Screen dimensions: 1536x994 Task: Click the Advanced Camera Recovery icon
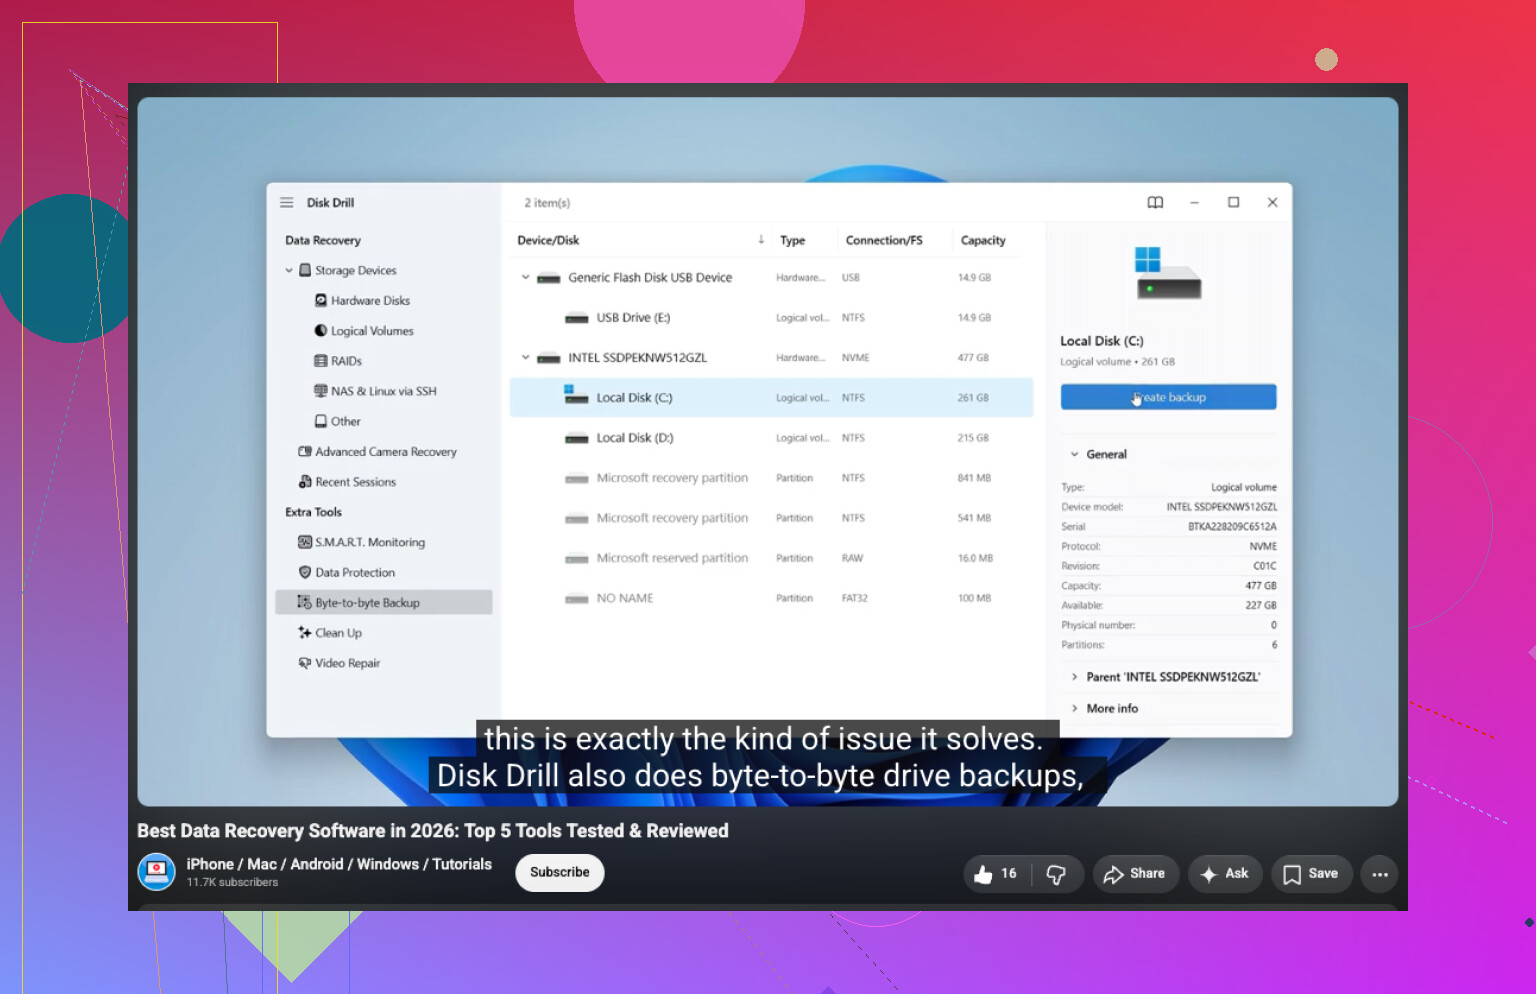pos(305,451)
